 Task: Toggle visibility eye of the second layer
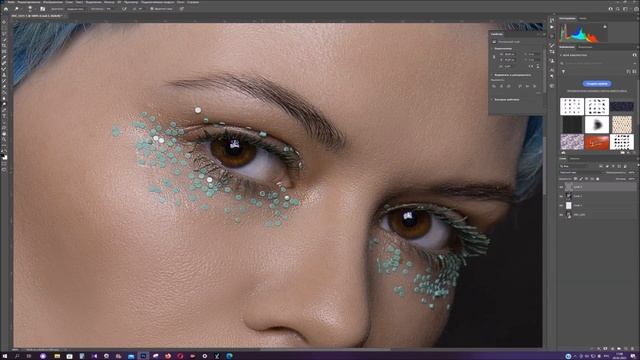(561, 196)
